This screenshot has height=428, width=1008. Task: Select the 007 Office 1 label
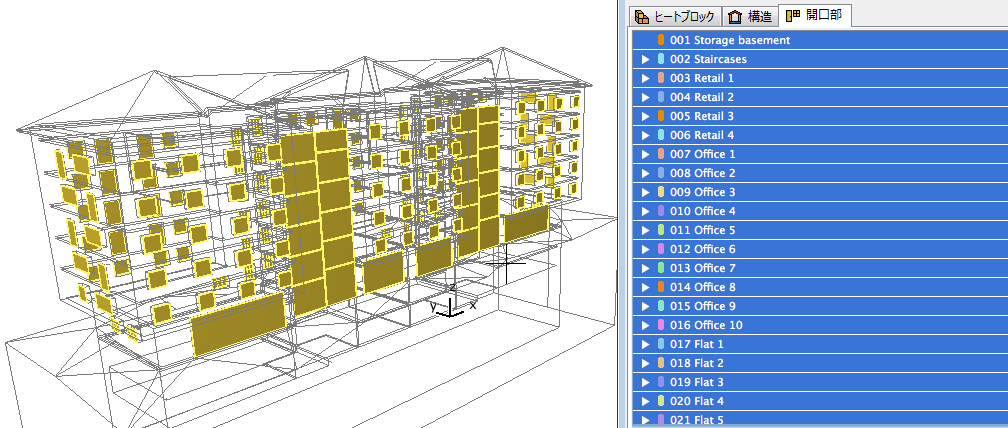coord(703,154)
